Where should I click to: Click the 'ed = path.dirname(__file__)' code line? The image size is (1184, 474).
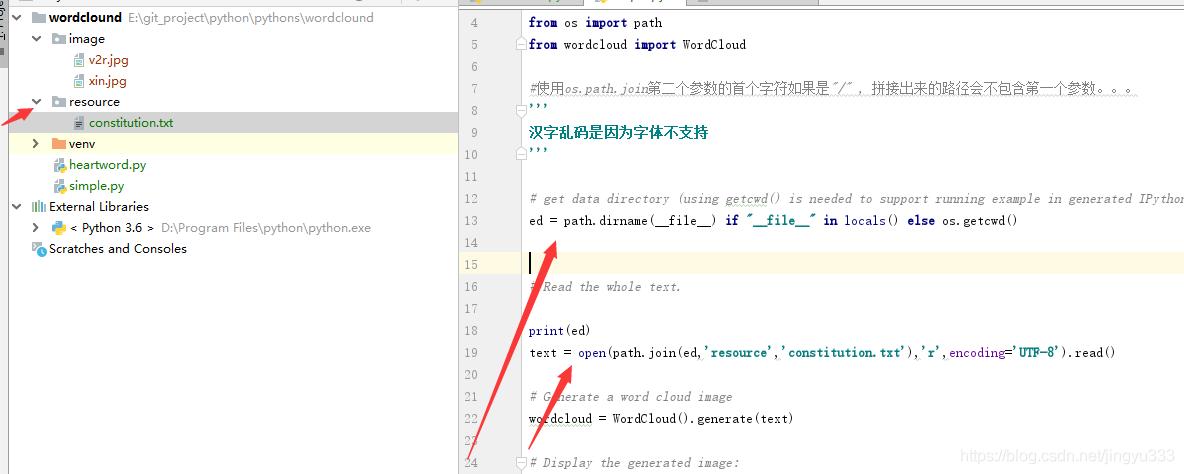tap(774, 221)
